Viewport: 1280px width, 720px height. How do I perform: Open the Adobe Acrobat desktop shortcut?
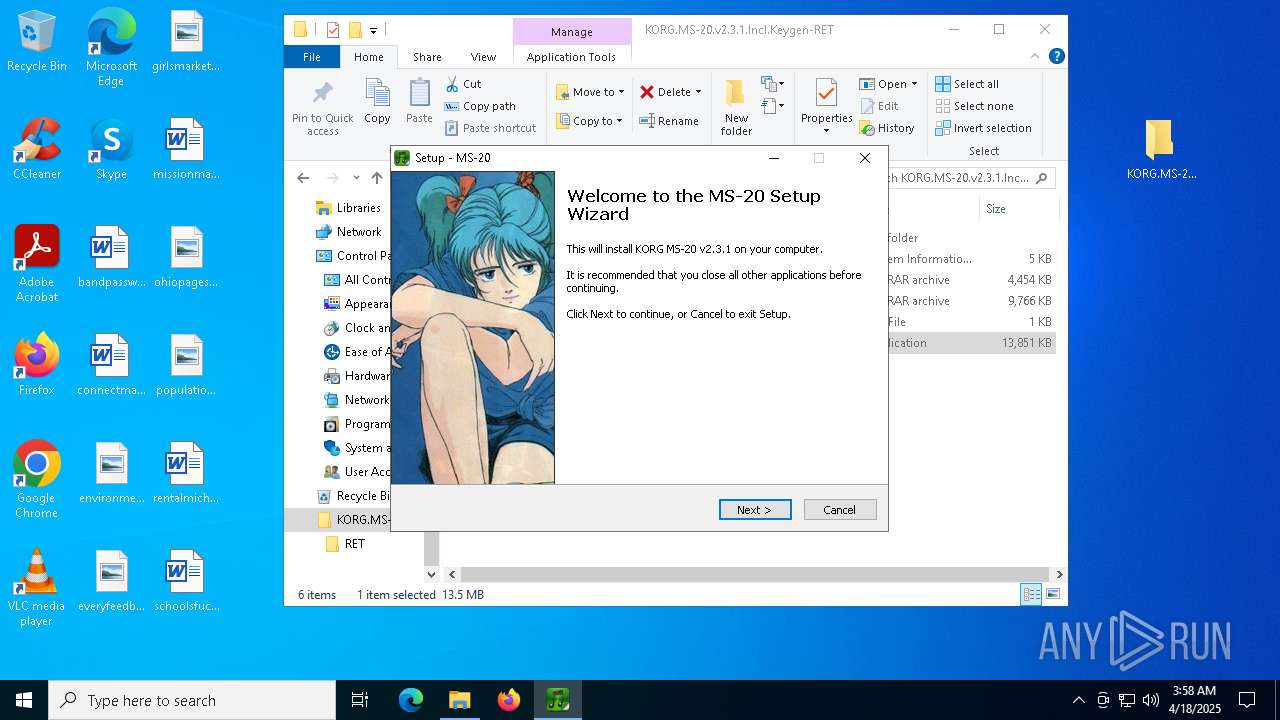pos(37,264)
